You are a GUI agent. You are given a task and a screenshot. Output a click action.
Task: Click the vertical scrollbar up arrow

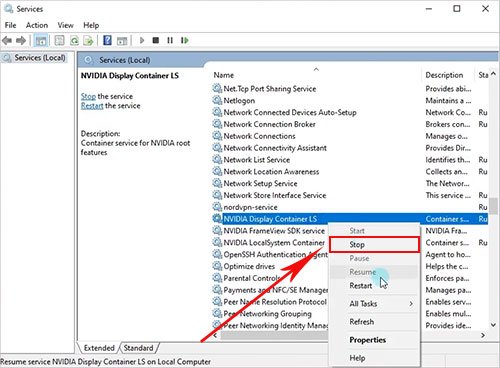494,74
